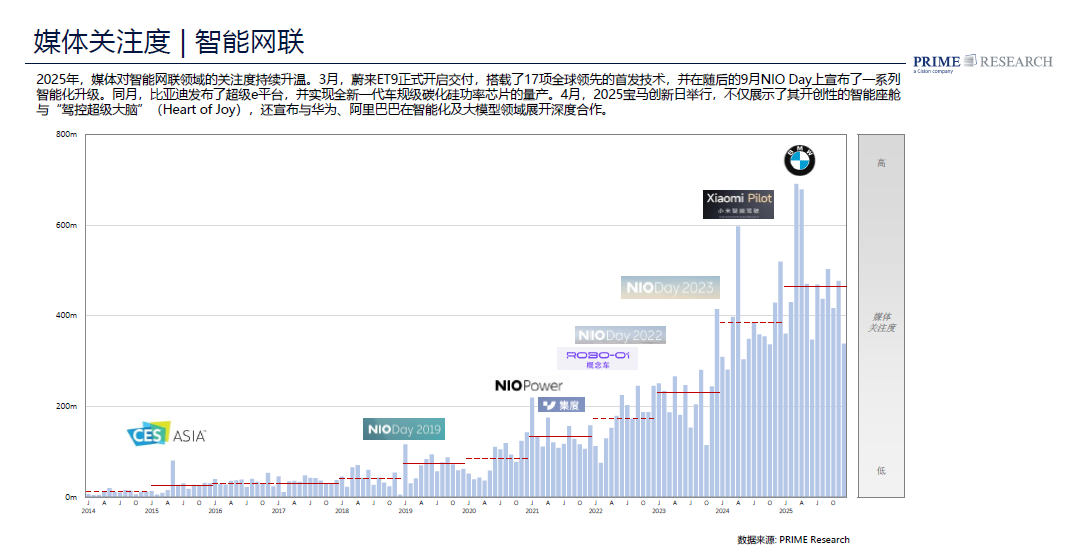Click the 媒体关注度 label on the scale bar
Screen dimensions: 1072x560
(x=882, y=322)
